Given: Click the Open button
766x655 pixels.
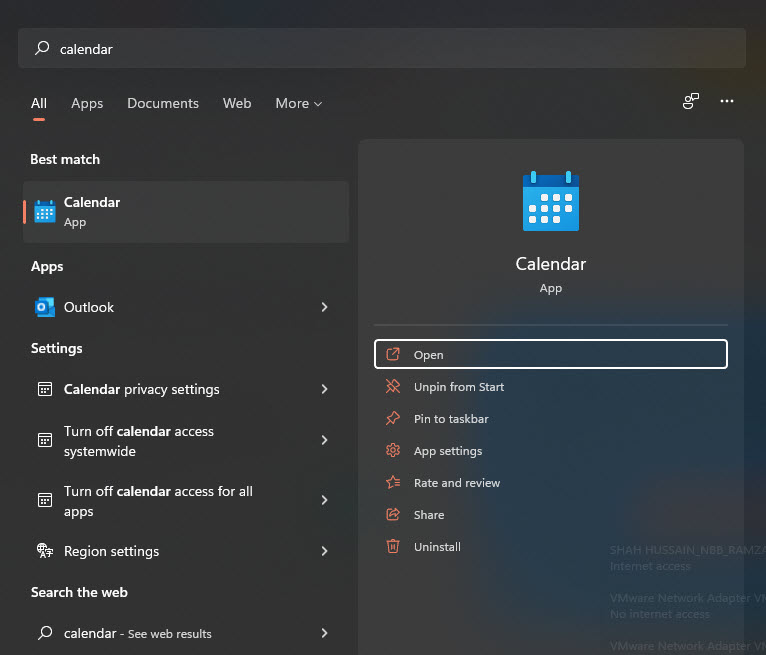Looking at the screenshot, I should (x=551, y=354).
